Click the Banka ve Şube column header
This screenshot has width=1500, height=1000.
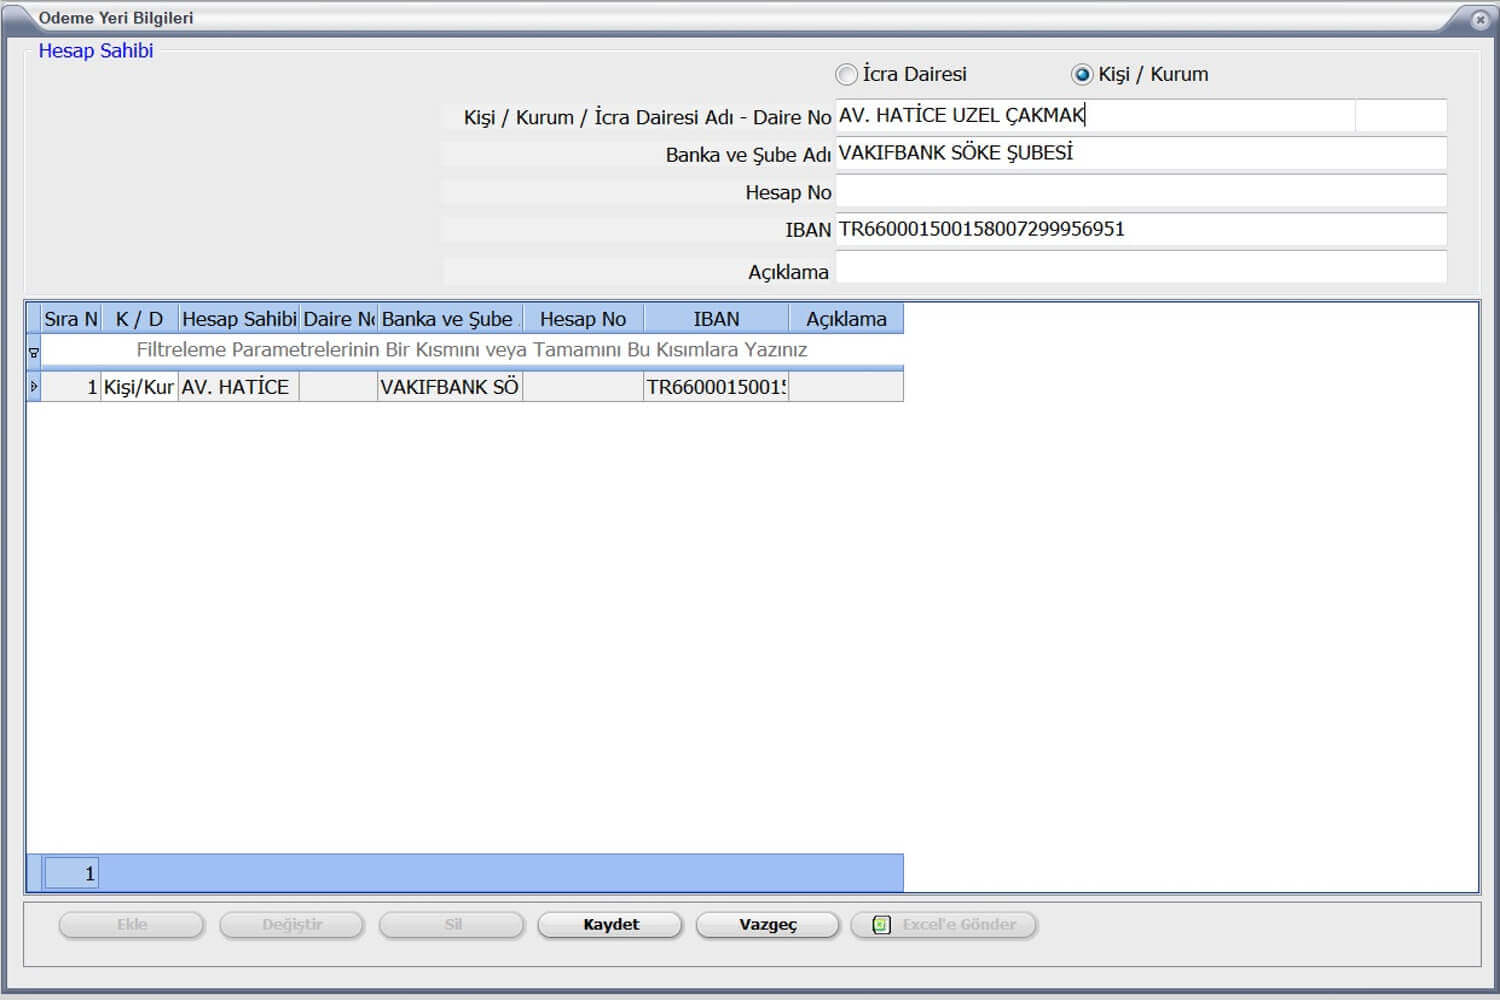tap(447, 319)
